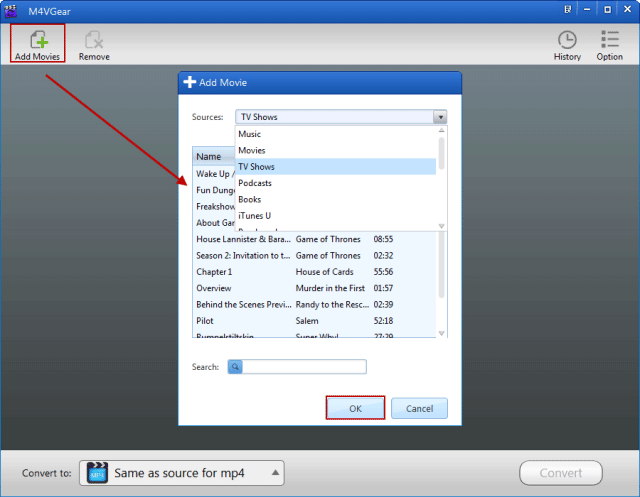Click the 01:57 duration cell
This screenshot has width=640, height=497.
(383, 288)
